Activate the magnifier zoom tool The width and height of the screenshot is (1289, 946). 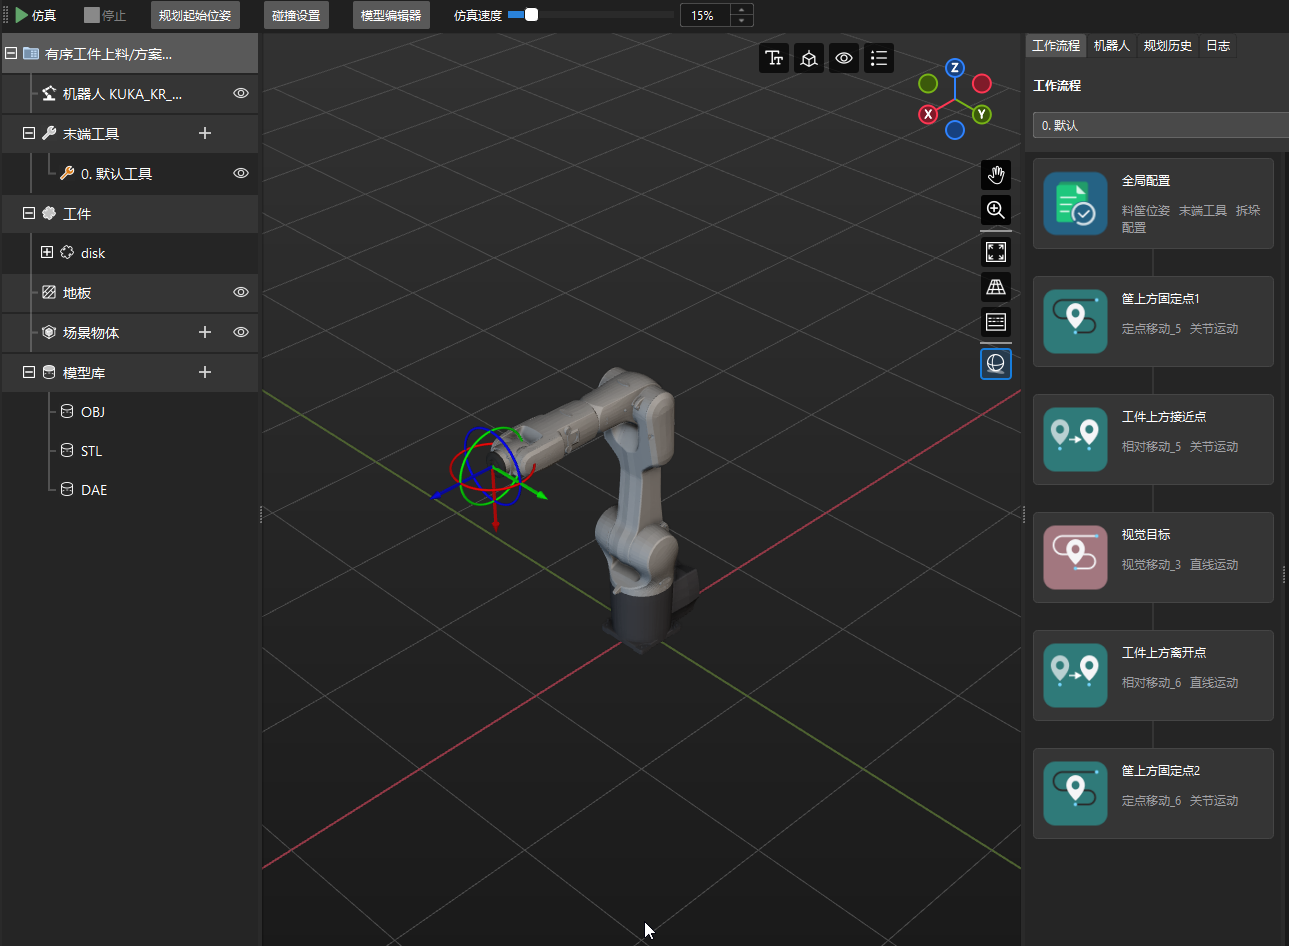pos(995,210)
